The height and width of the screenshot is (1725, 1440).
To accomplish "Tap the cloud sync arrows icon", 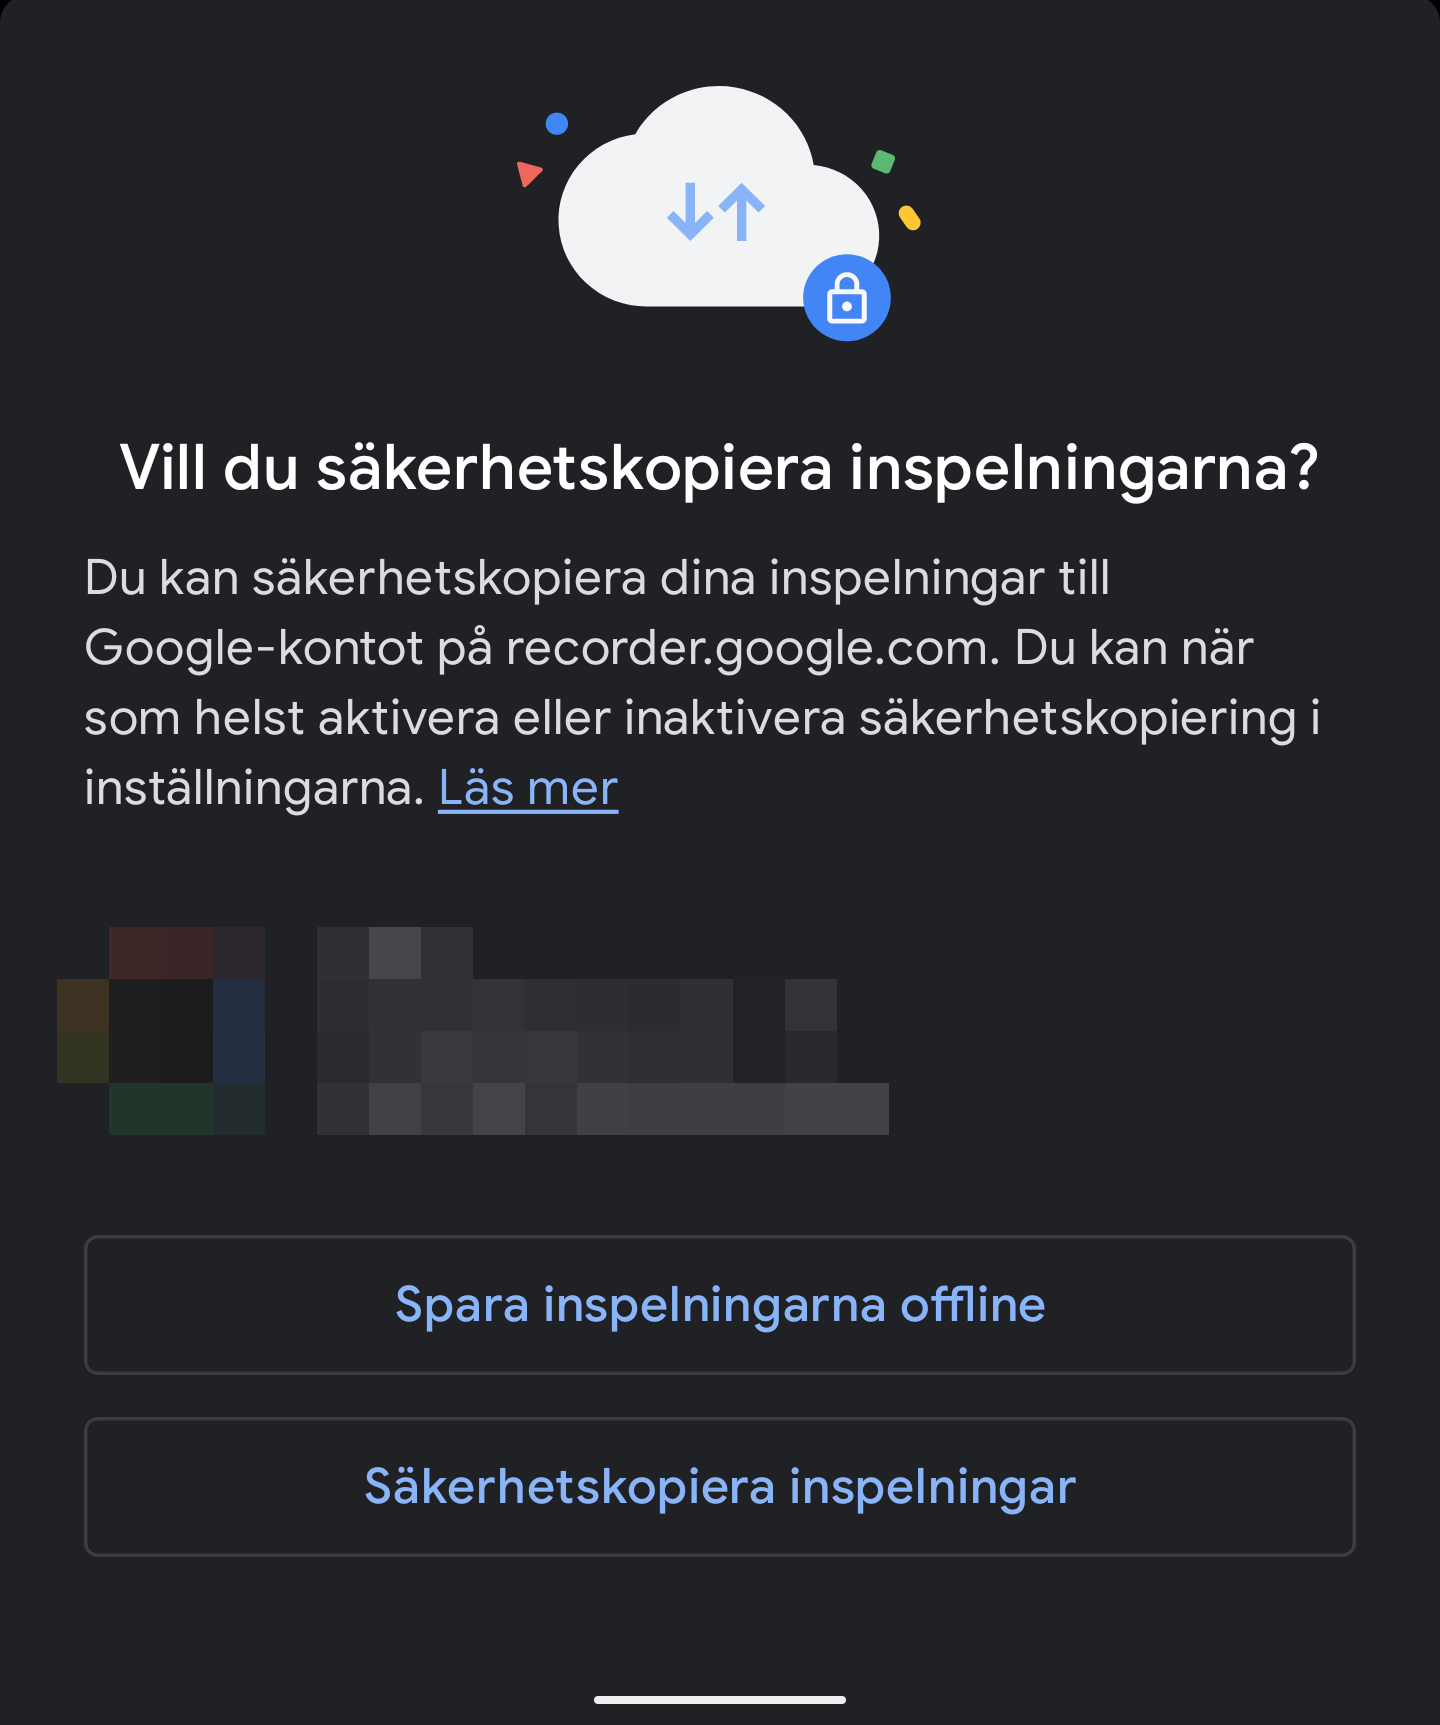I will point(716,212).
